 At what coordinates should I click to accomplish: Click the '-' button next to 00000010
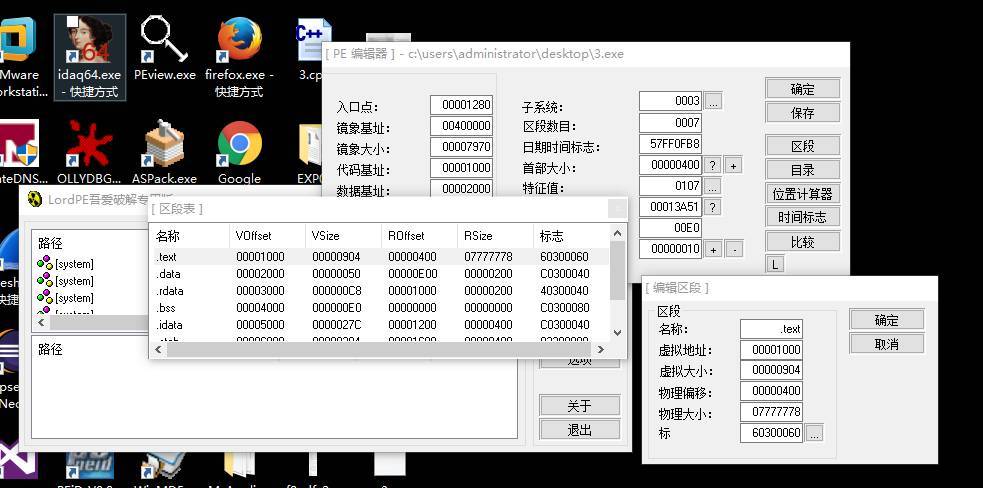[733, 249]
